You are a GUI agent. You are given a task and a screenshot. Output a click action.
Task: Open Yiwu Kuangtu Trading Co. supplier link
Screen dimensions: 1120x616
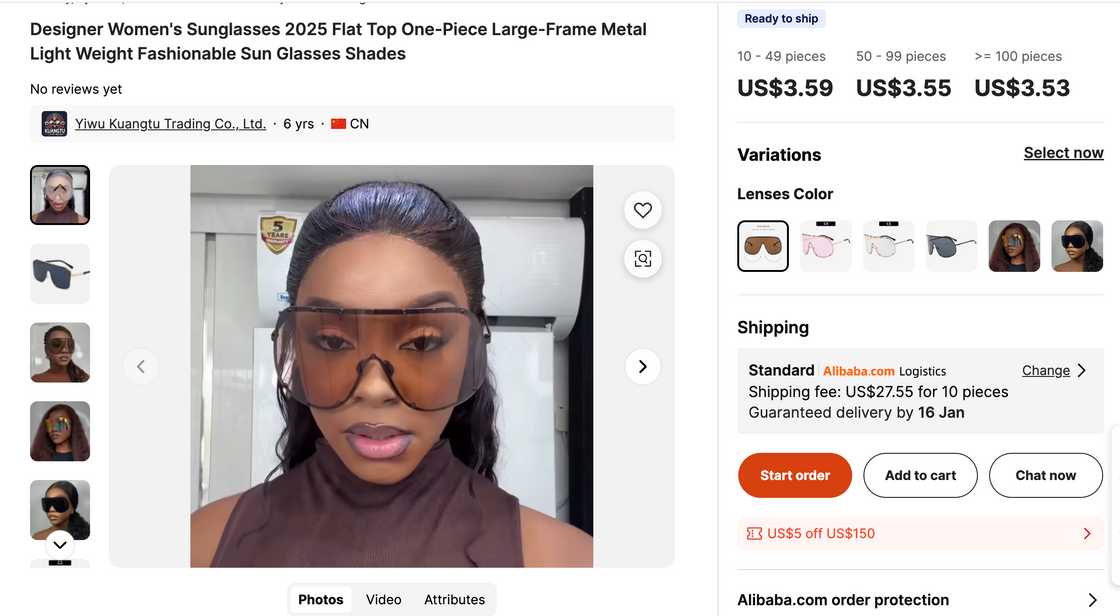pos(170,124)
